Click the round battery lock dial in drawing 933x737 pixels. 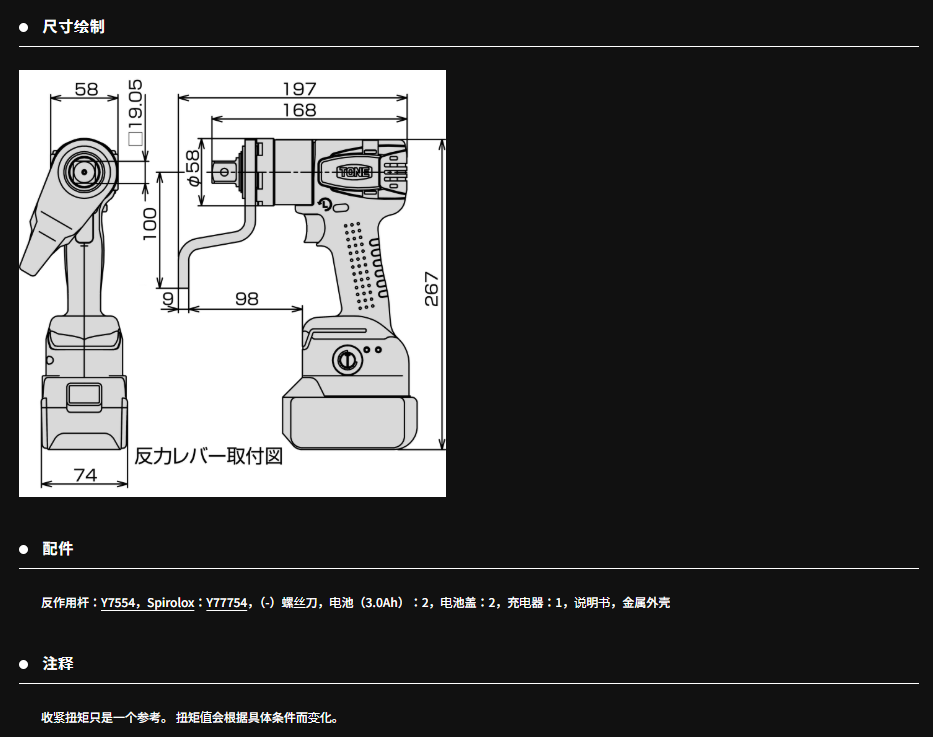click(x=347, y=359)
